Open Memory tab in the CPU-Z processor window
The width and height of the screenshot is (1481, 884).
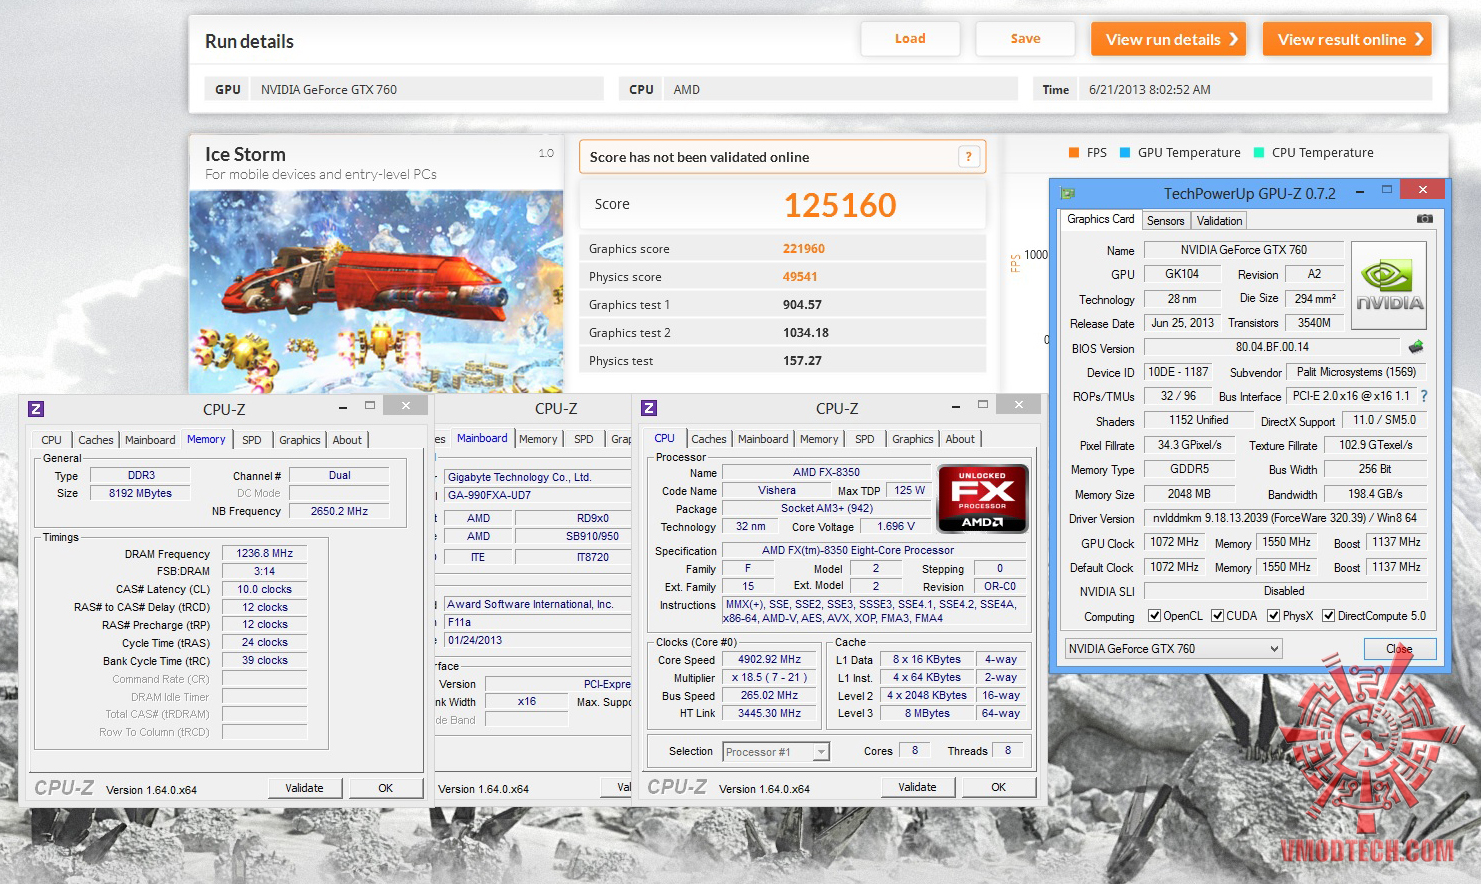[x=819, y=439]
